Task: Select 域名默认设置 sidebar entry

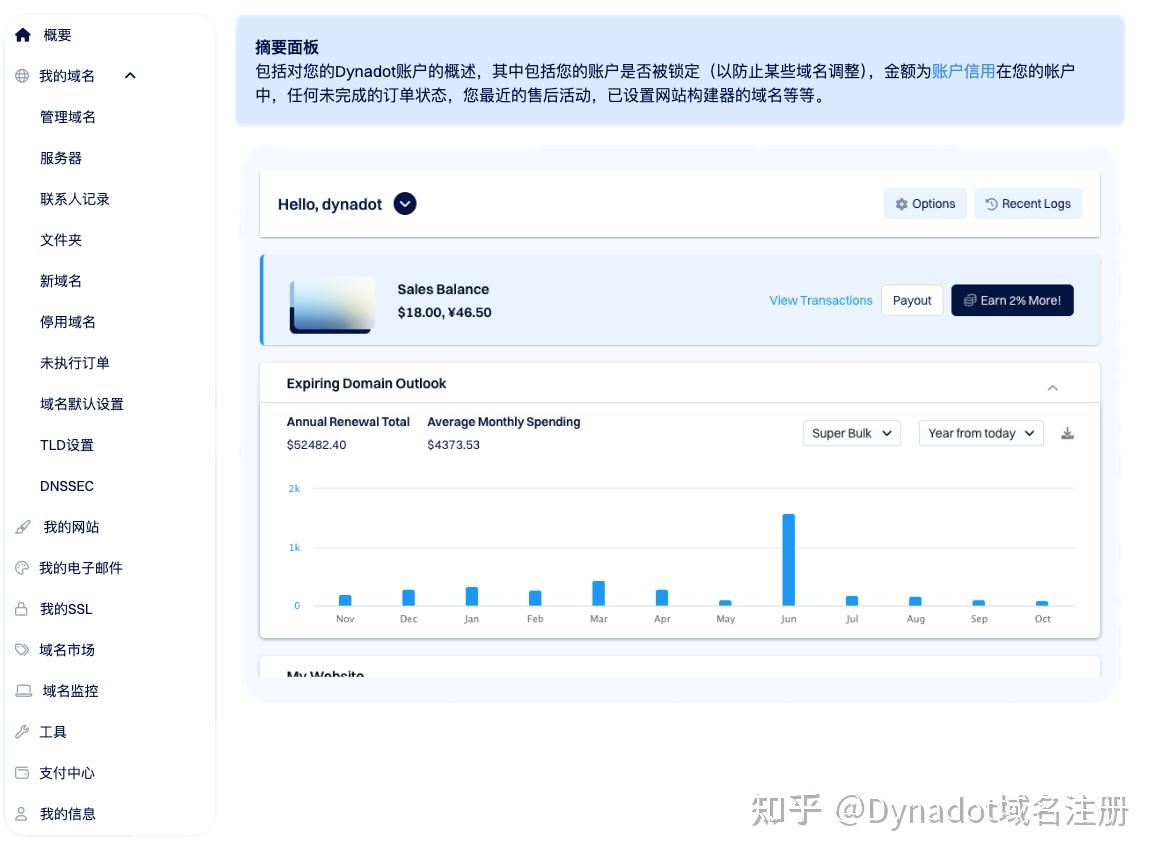Action: pos(81,404)
